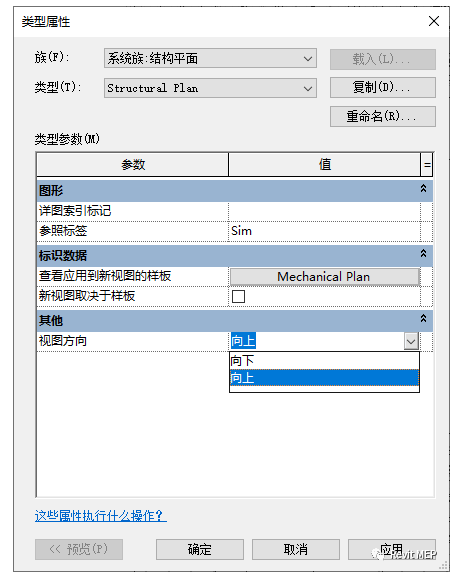
Task: Open the 类型 Structural Plan dropdown
Action: pyautogui.click(x=210, y=88)
